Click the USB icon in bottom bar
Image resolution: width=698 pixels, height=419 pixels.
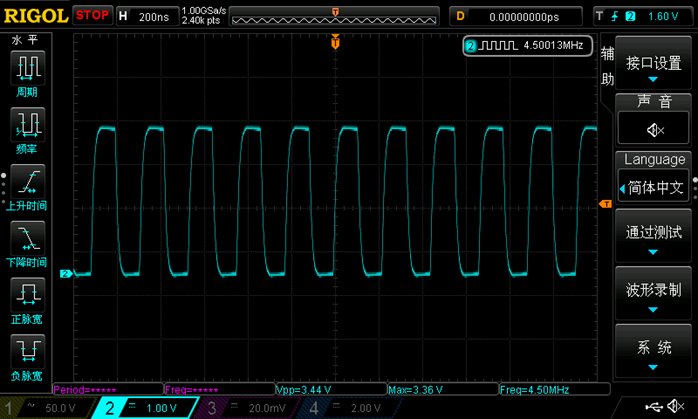tap(654, 406)
